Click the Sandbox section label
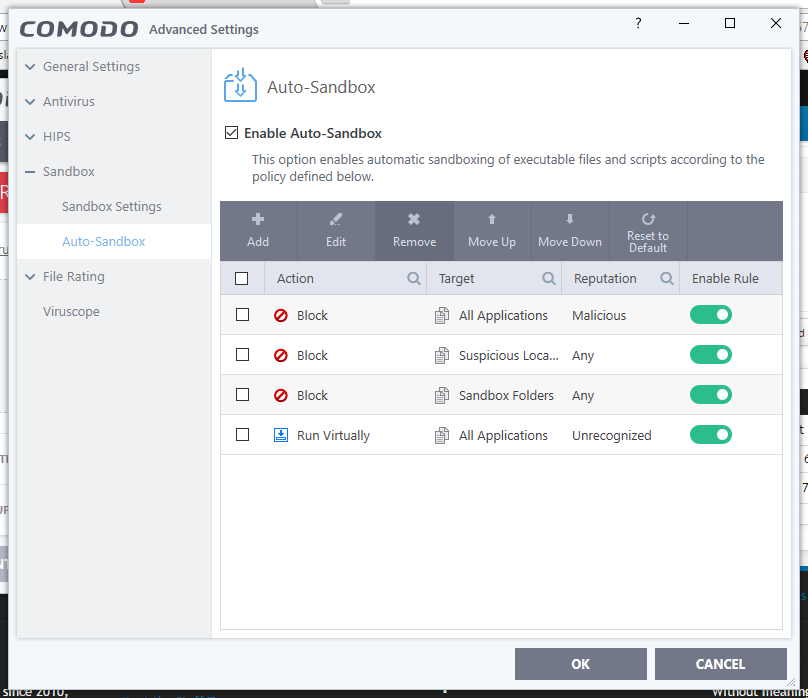The width and height of the screenshot is (808, 698). 69,172
